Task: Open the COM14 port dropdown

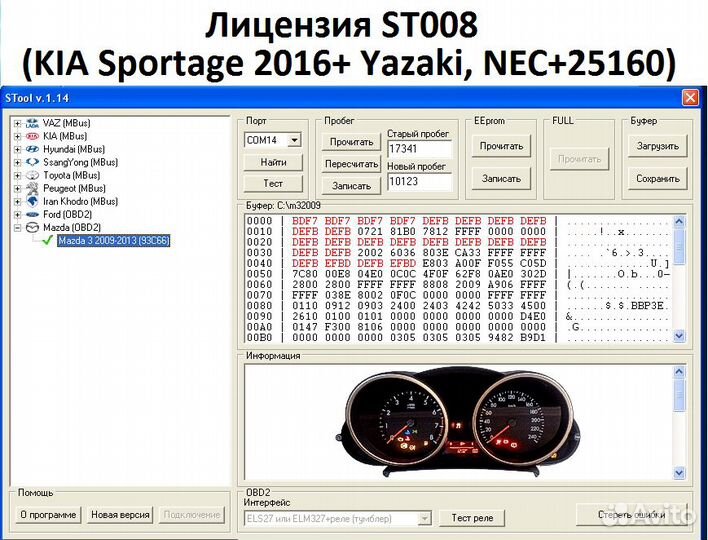Action: (294, 140)
